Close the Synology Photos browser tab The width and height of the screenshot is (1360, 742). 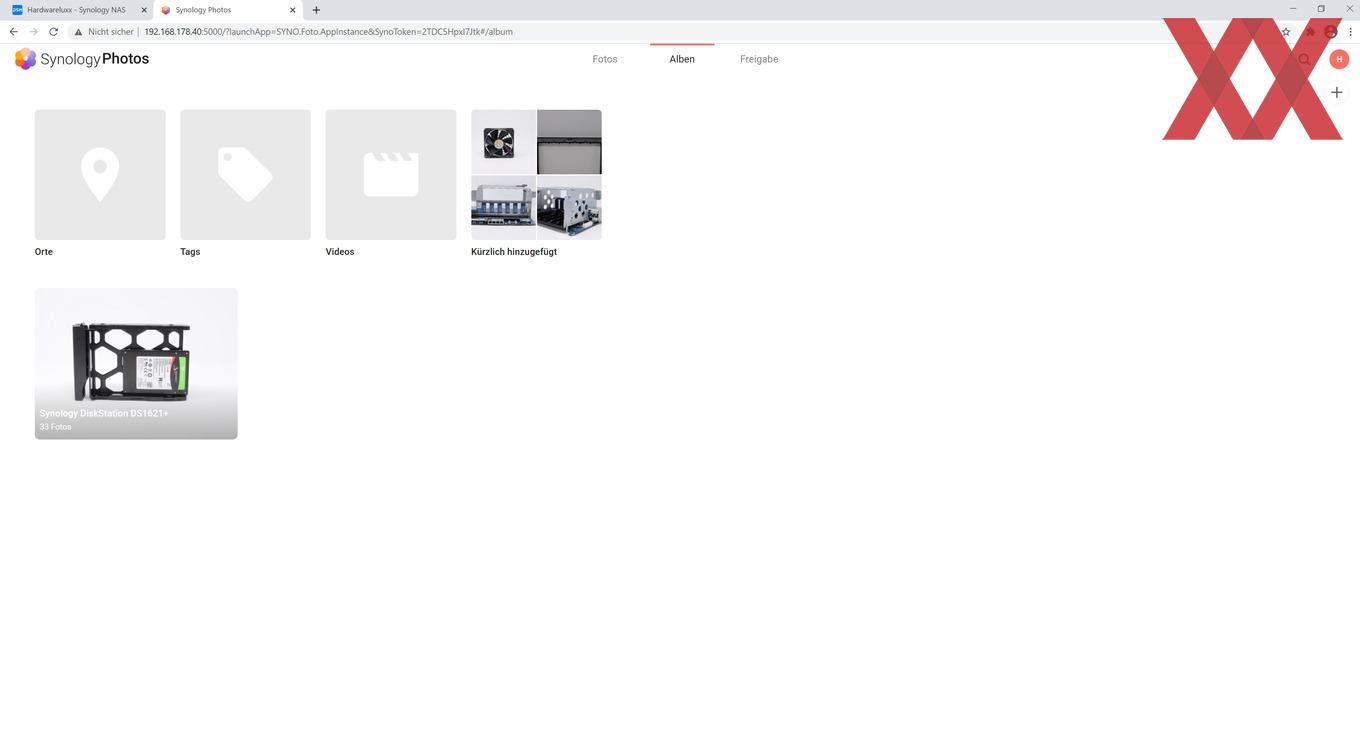[x=292, y=10]
